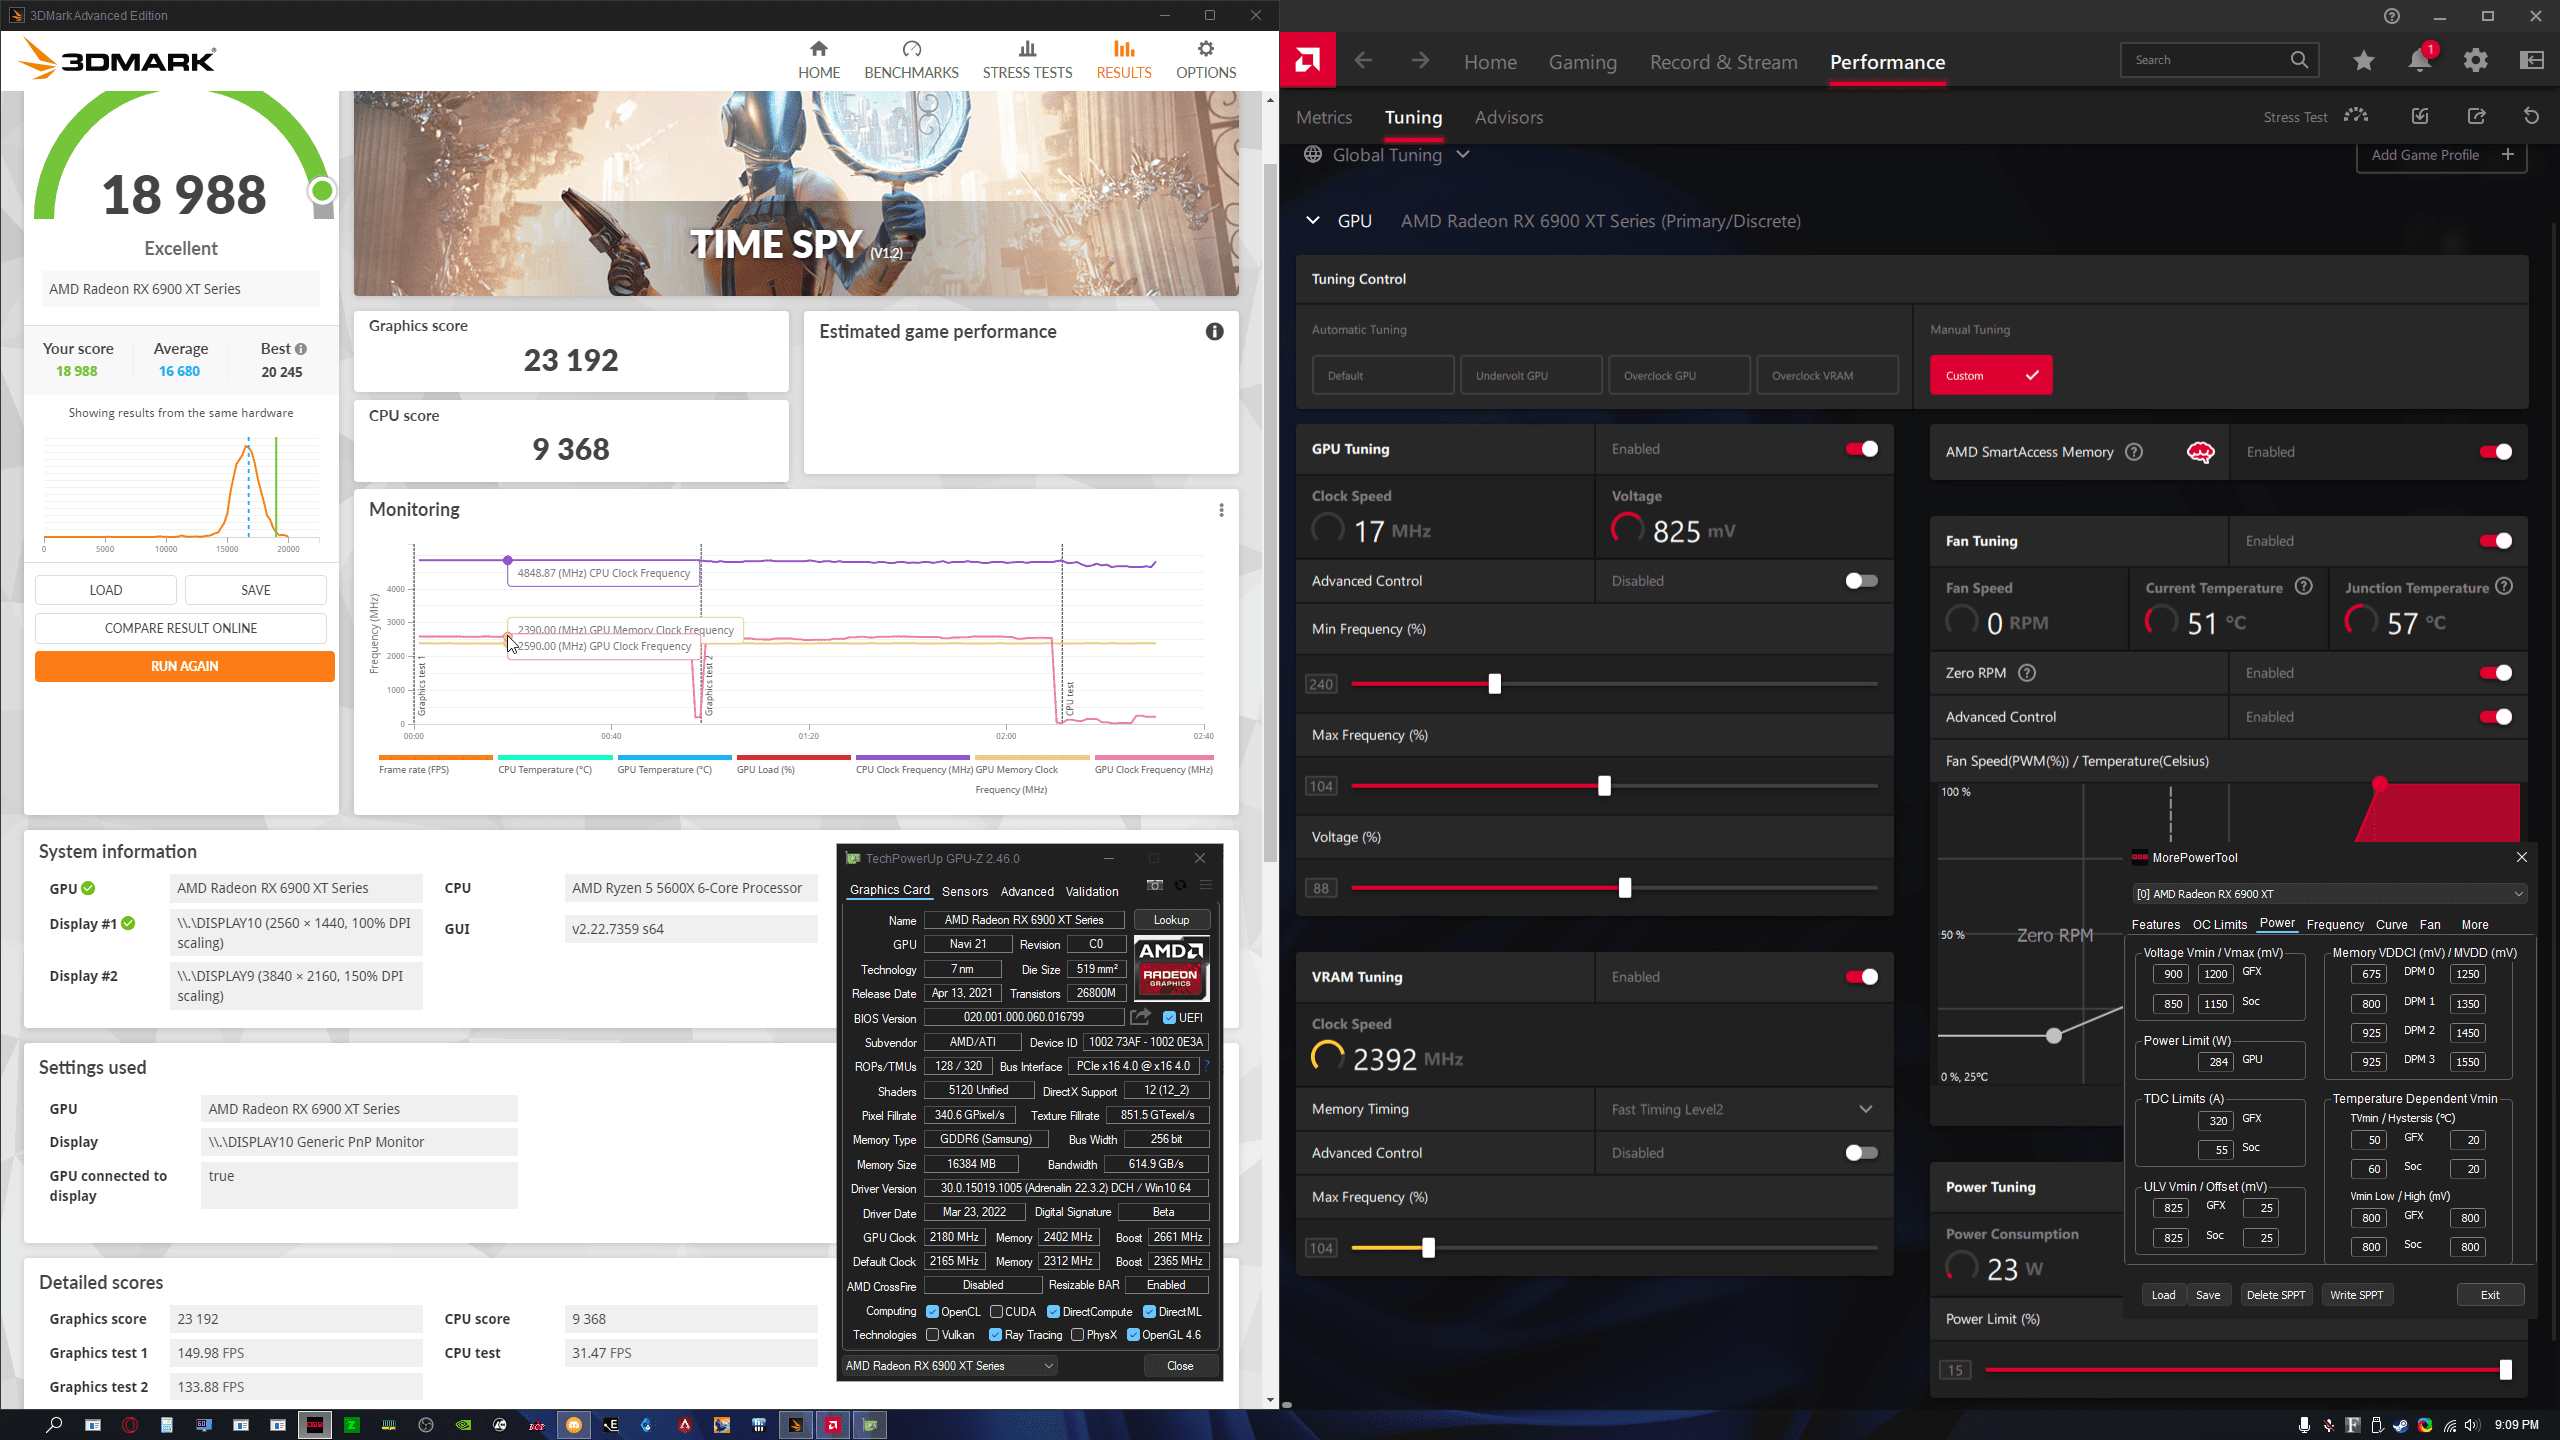
Task: Open help icon in AMD Software title bar
Action: [x=2392, y=16]
